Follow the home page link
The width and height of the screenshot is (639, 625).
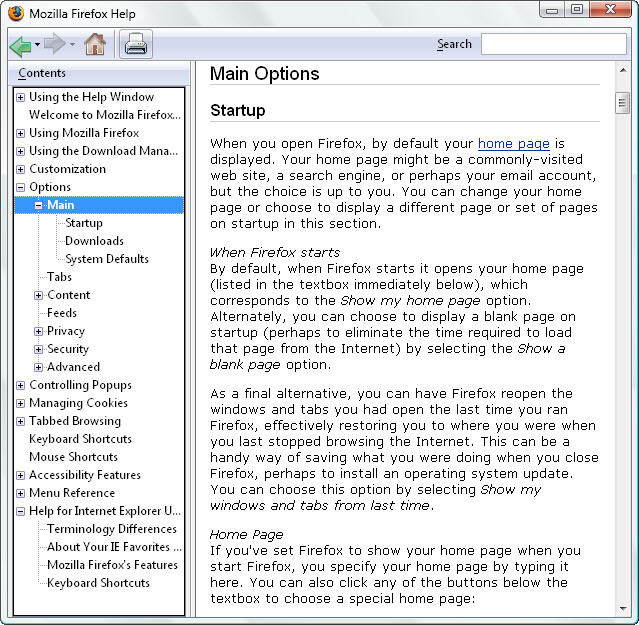(513, 144)
